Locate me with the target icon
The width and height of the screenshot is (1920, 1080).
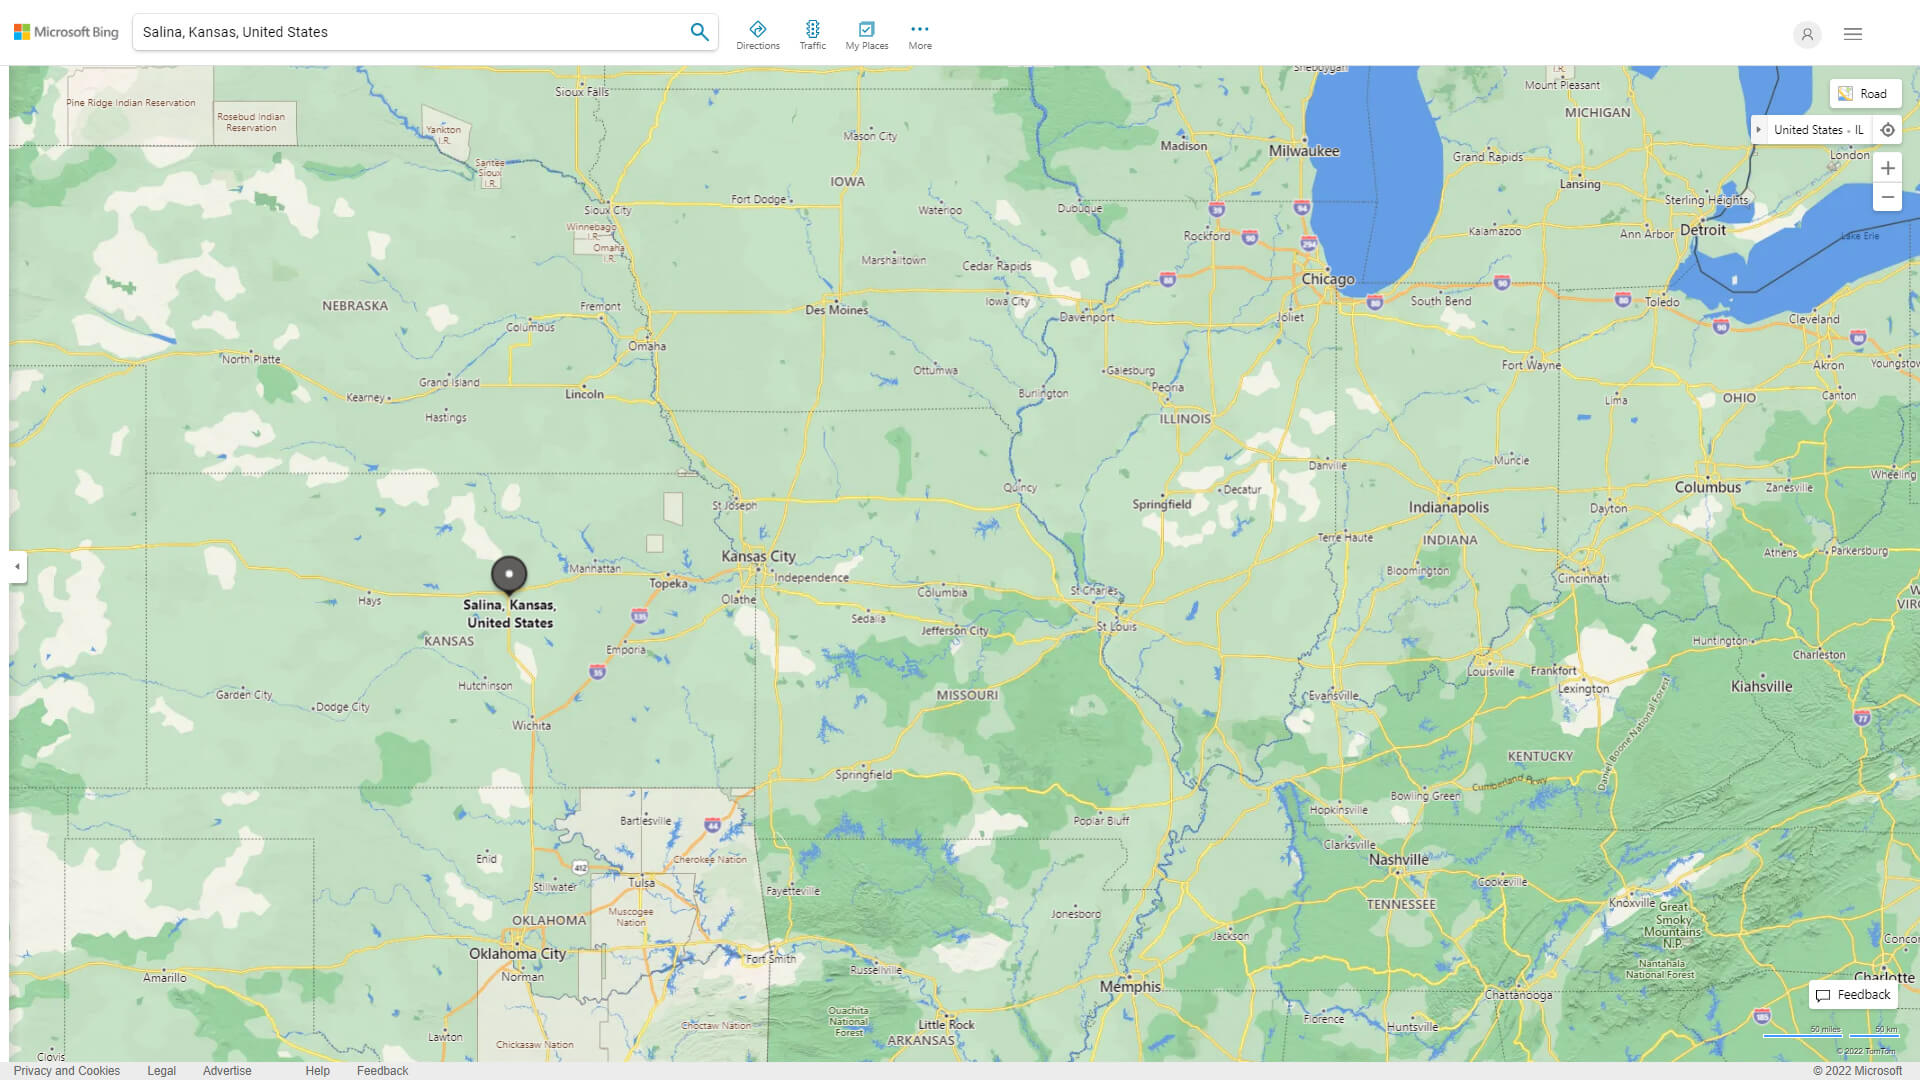click(1887, 130)
